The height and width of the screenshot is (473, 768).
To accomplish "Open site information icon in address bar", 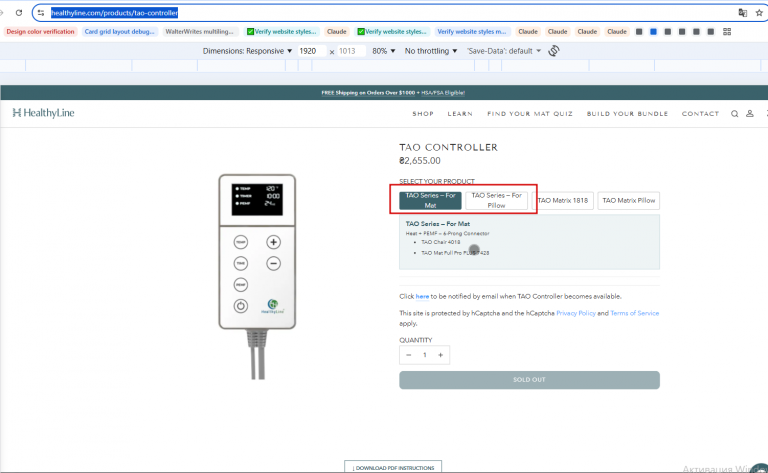I will [x=41, y=13].
